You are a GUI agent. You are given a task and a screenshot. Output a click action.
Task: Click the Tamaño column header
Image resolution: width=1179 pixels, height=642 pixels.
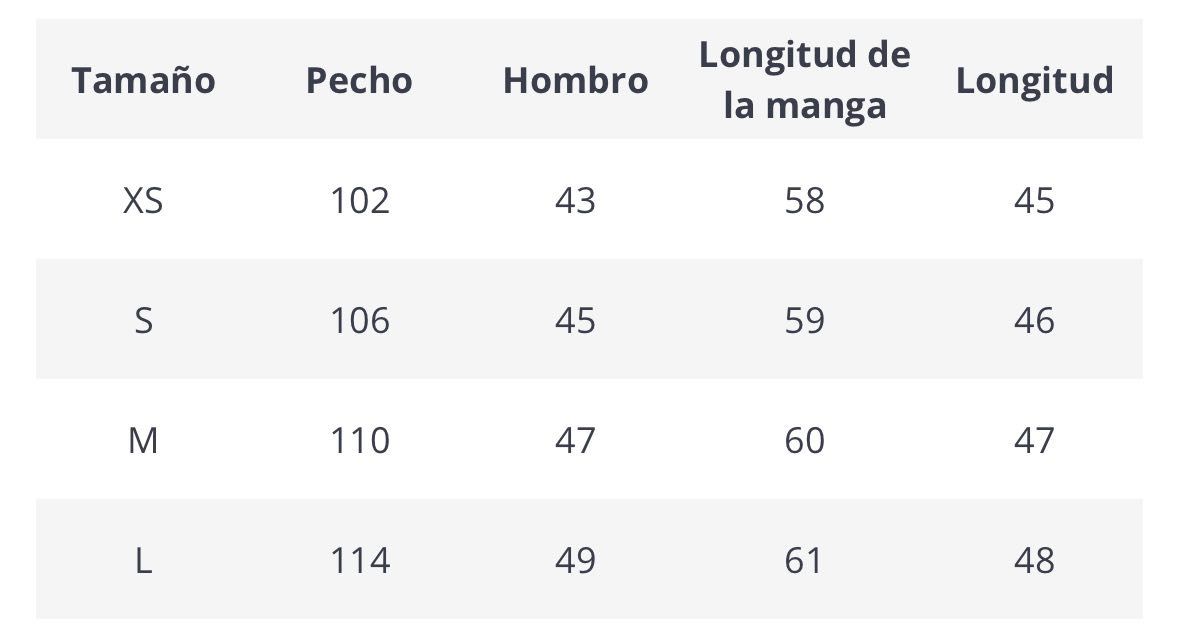(x=143, y=80)
